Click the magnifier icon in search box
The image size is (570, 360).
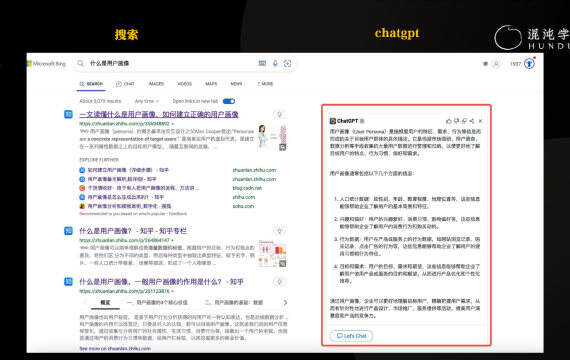(x=81, y=63)
